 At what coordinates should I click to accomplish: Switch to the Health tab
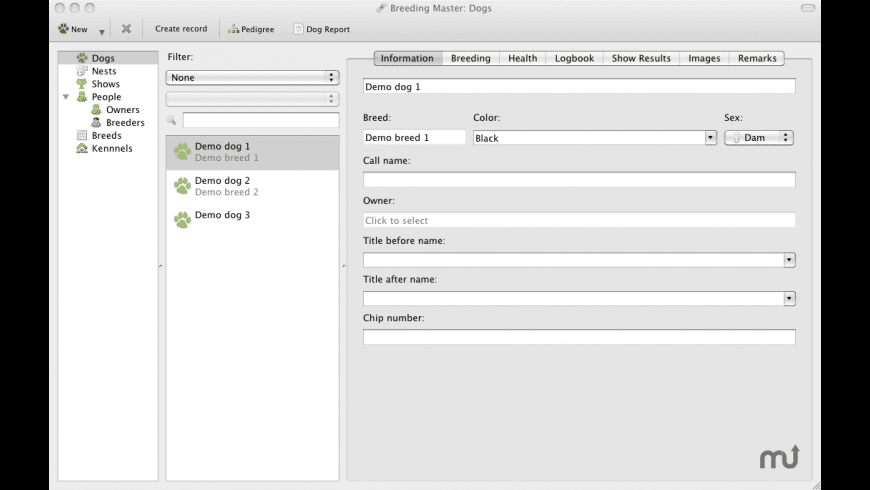523,58
